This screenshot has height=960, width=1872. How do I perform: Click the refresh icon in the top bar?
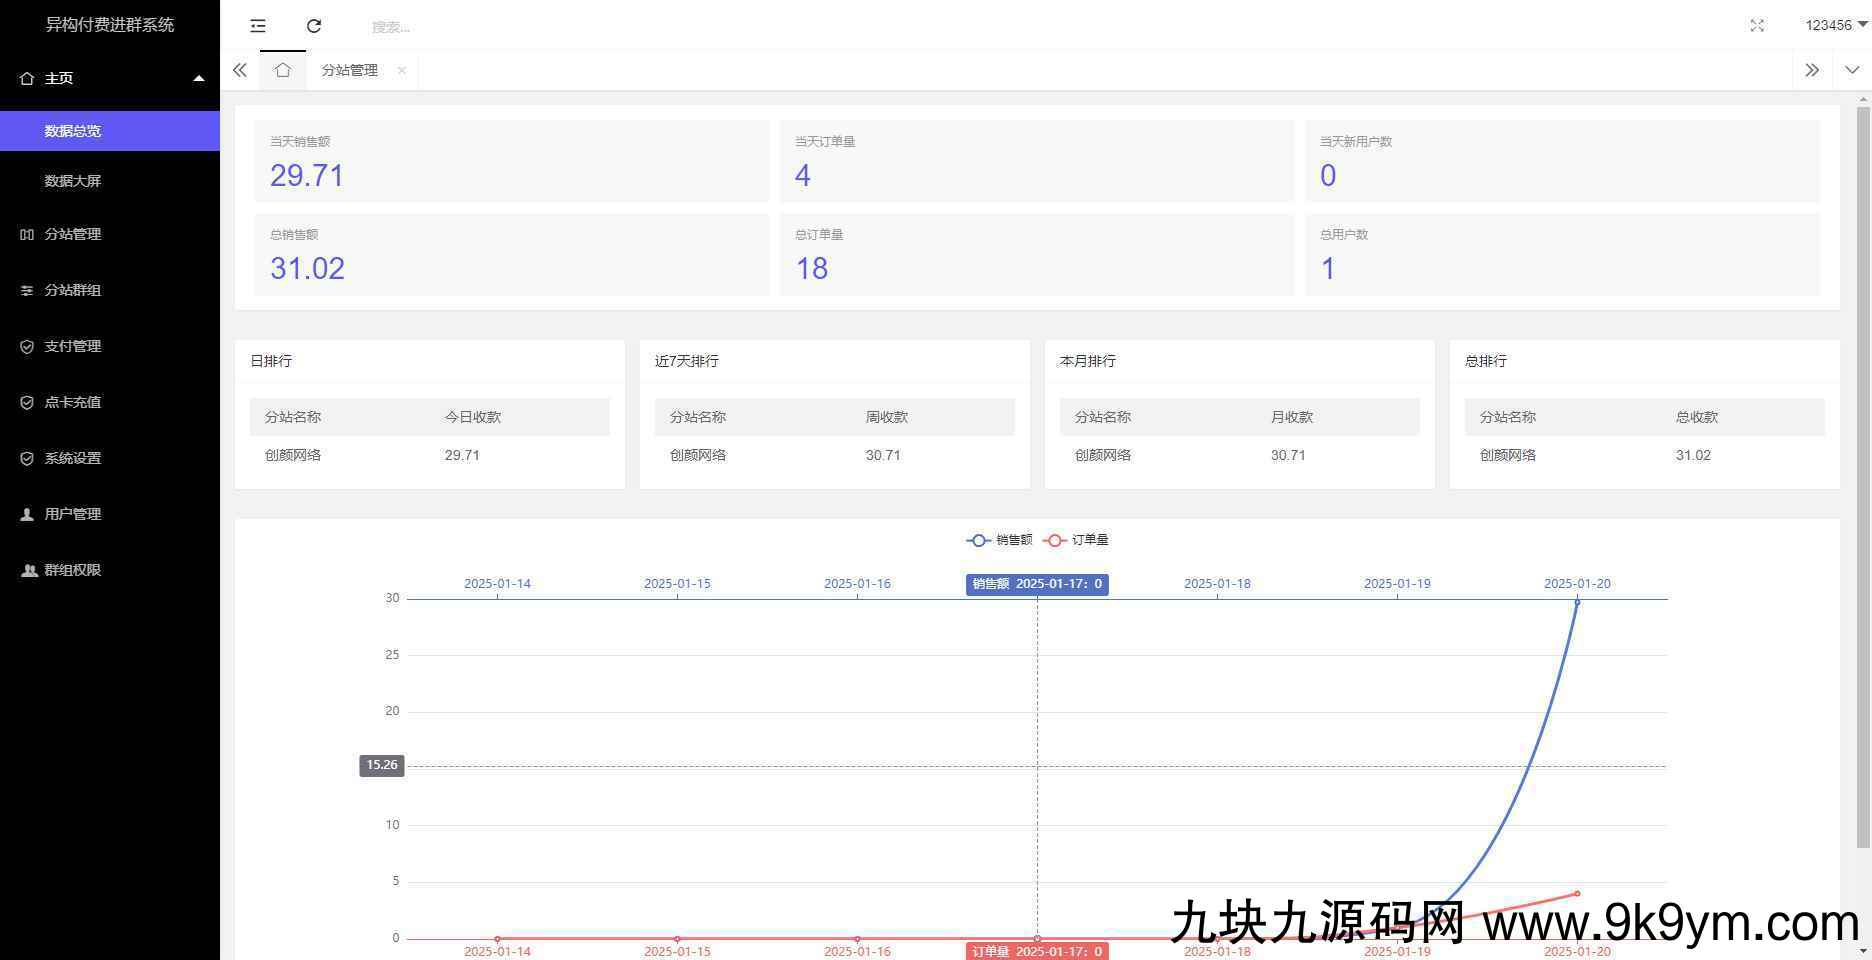pyautogui.click(x=314, y=26)
